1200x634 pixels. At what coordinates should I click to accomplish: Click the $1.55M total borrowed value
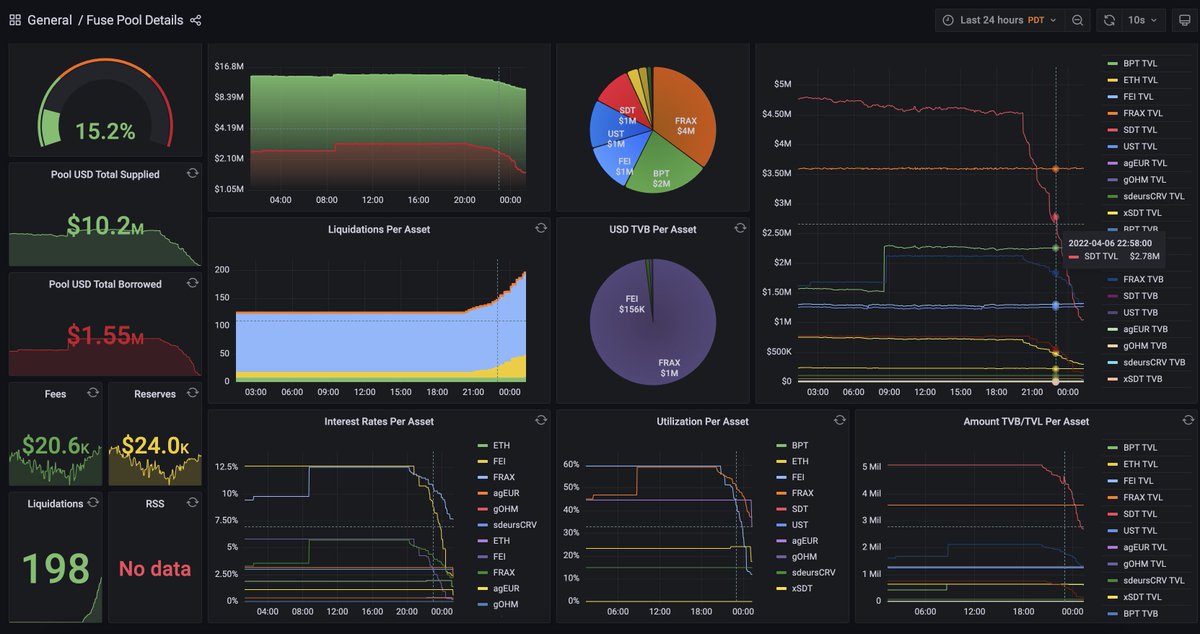(x=105, y=336)
